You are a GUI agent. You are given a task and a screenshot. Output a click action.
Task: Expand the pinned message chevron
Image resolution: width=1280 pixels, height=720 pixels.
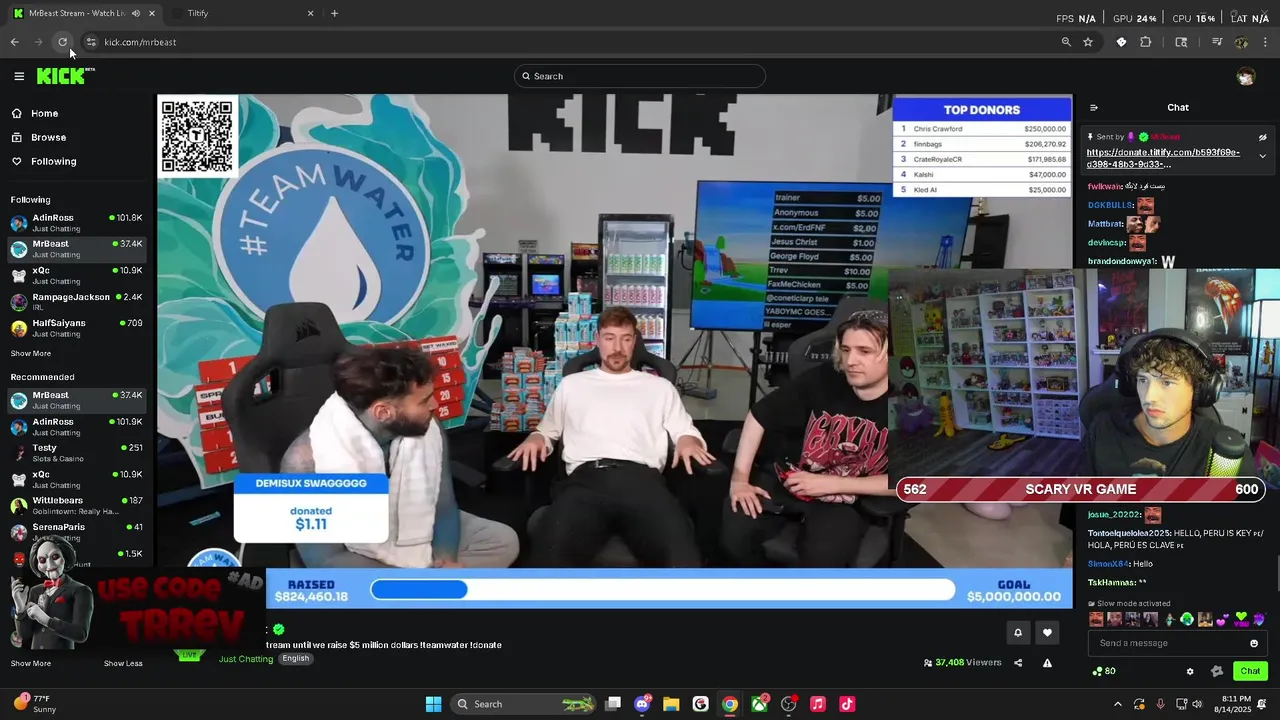tap(1262, 156)
